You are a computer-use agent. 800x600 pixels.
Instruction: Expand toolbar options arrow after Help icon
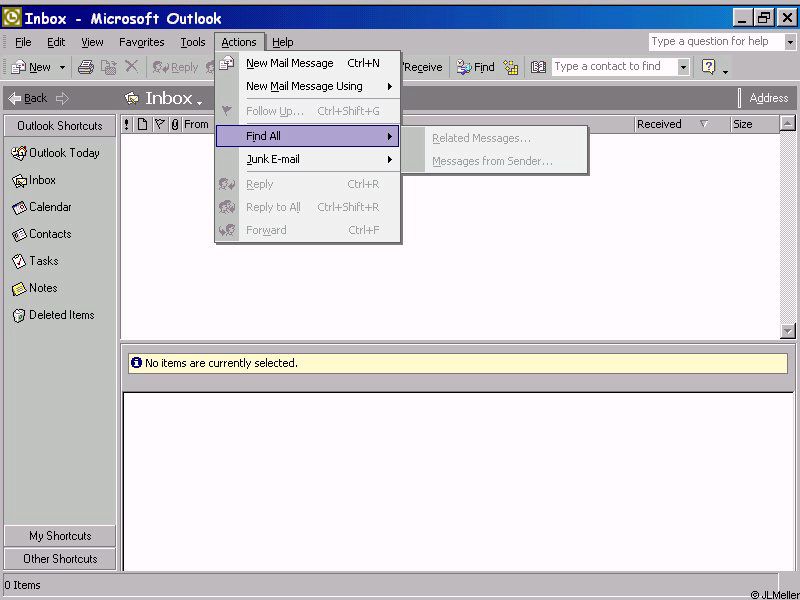tap(726, 72)
